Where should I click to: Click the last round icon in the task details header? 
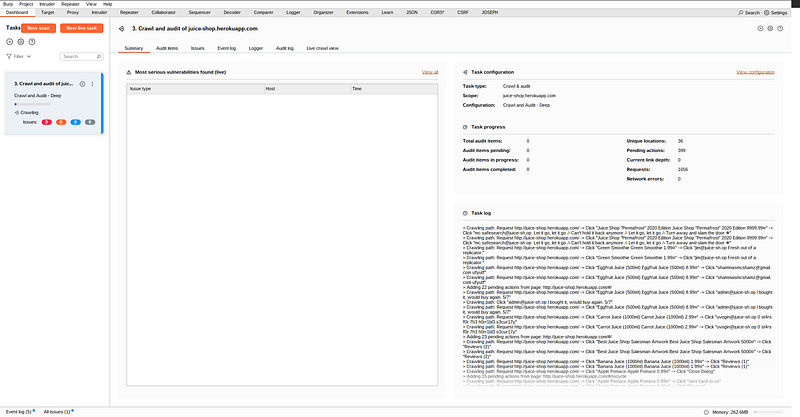click(x=780, y=29)
